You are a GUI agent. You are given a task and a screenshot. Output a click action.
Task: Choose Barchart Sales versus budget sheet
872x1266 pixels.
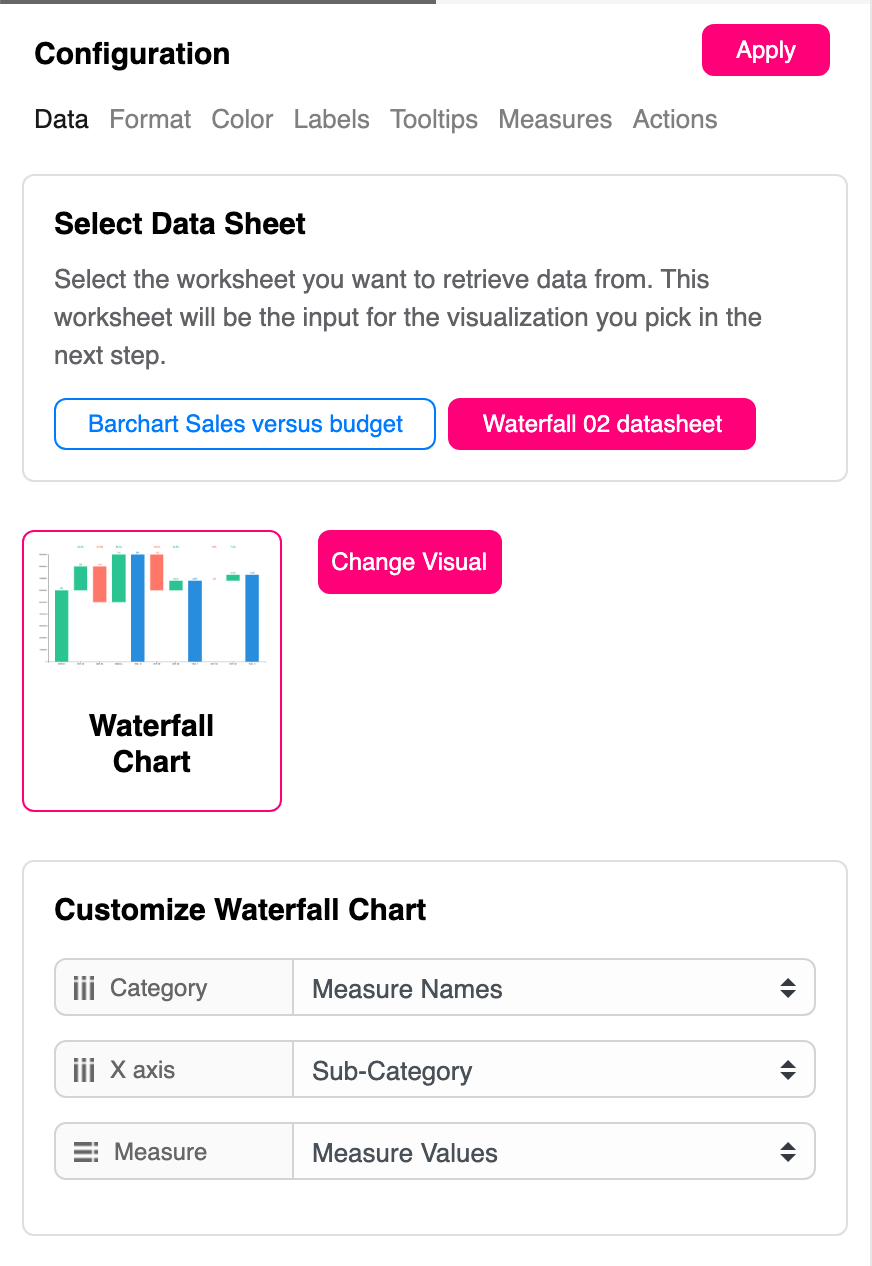(x=245, y=424)
